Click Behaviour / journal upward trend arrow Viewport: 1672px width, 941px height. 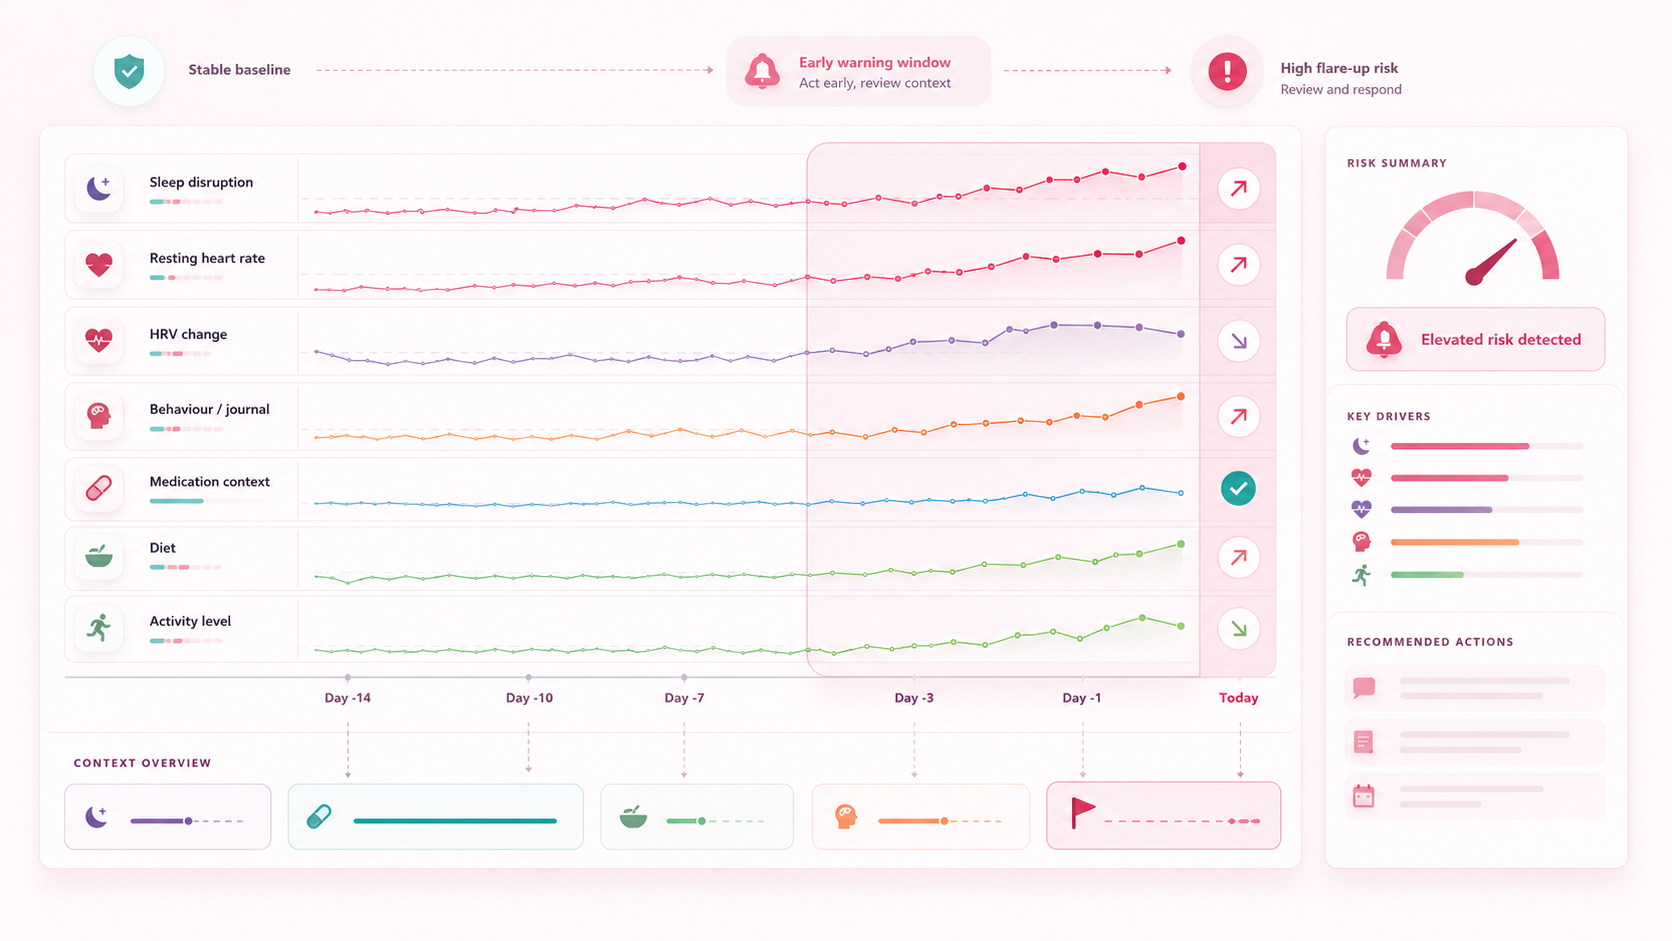[1238, 416]
